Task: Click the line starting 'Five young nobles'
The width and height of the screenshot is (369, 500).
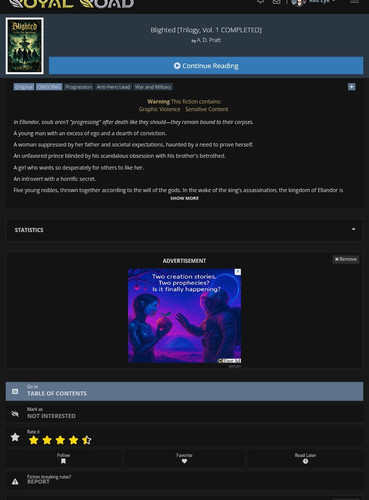Action: [x=178, y=190]
